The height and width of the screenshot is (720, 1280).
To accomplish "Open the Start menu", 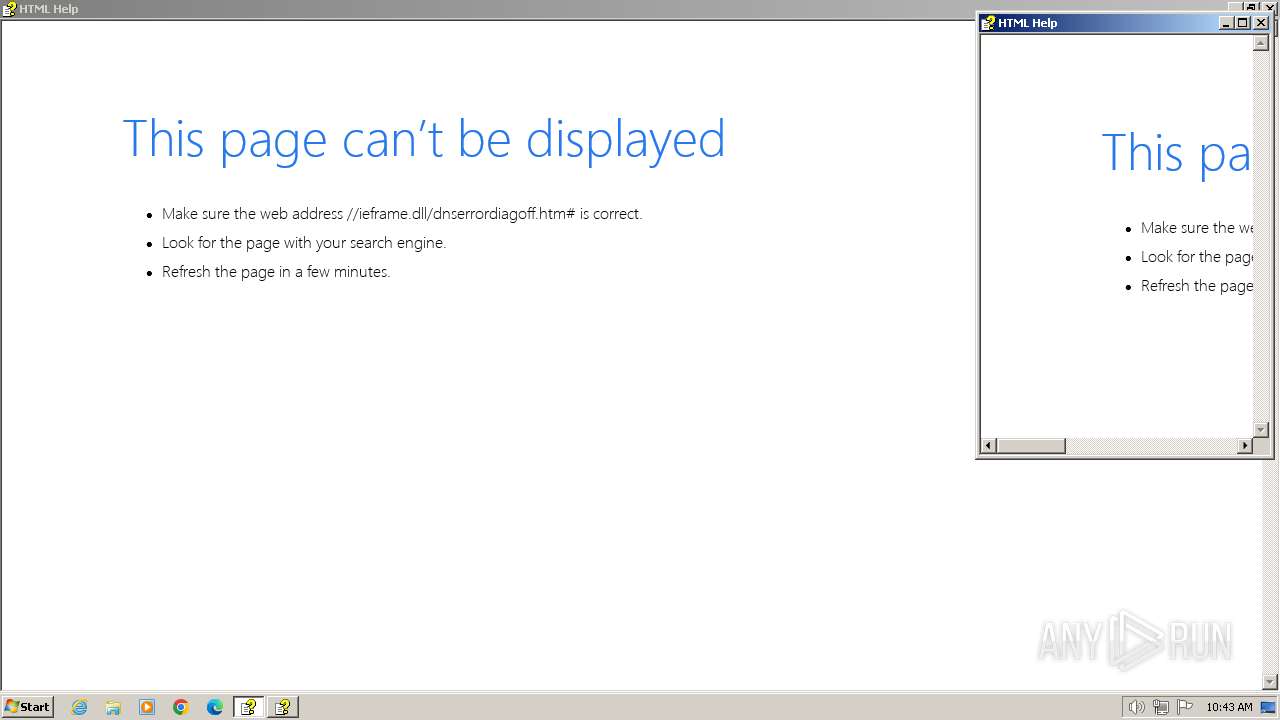I will click(27, 707).
